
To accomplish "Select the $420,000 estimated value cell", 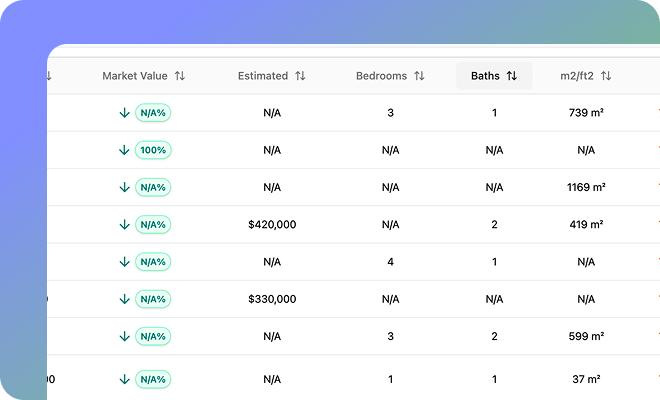I will coord(272,225).
